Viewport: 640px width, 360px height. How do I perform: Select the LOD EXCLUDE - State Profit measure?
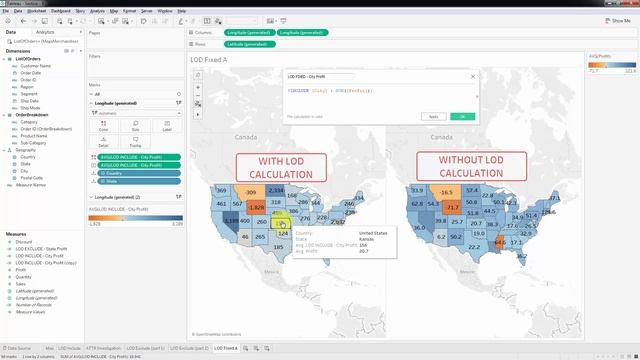click(x=41, y=249)
